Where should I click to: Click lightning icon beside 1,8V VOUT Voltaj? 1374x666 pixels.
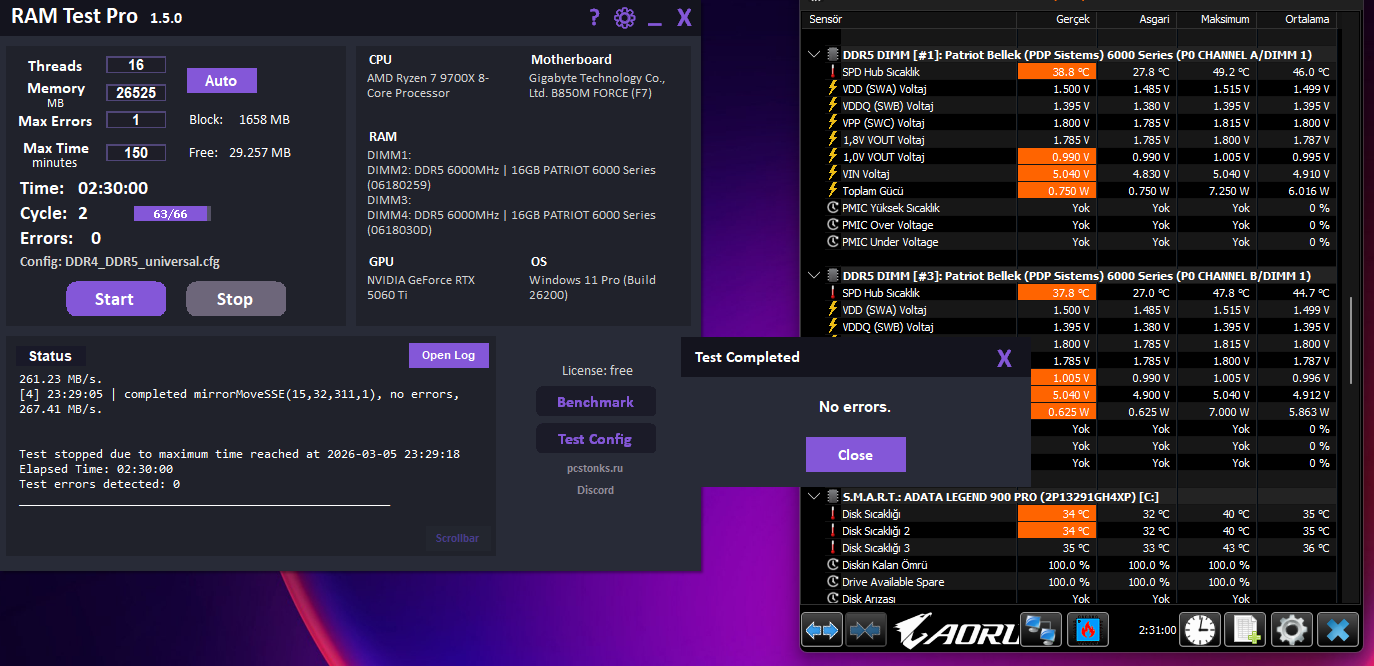pyautogui.click(x=832, y=140)
